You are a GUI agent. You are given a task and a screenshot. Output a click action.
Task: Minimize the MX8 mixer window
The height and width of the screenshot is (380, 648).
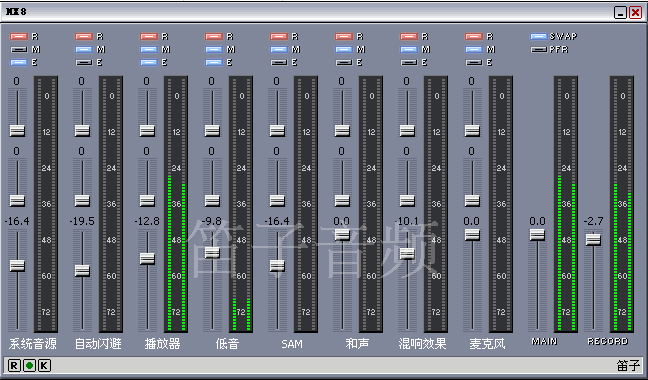pos(620,13)
